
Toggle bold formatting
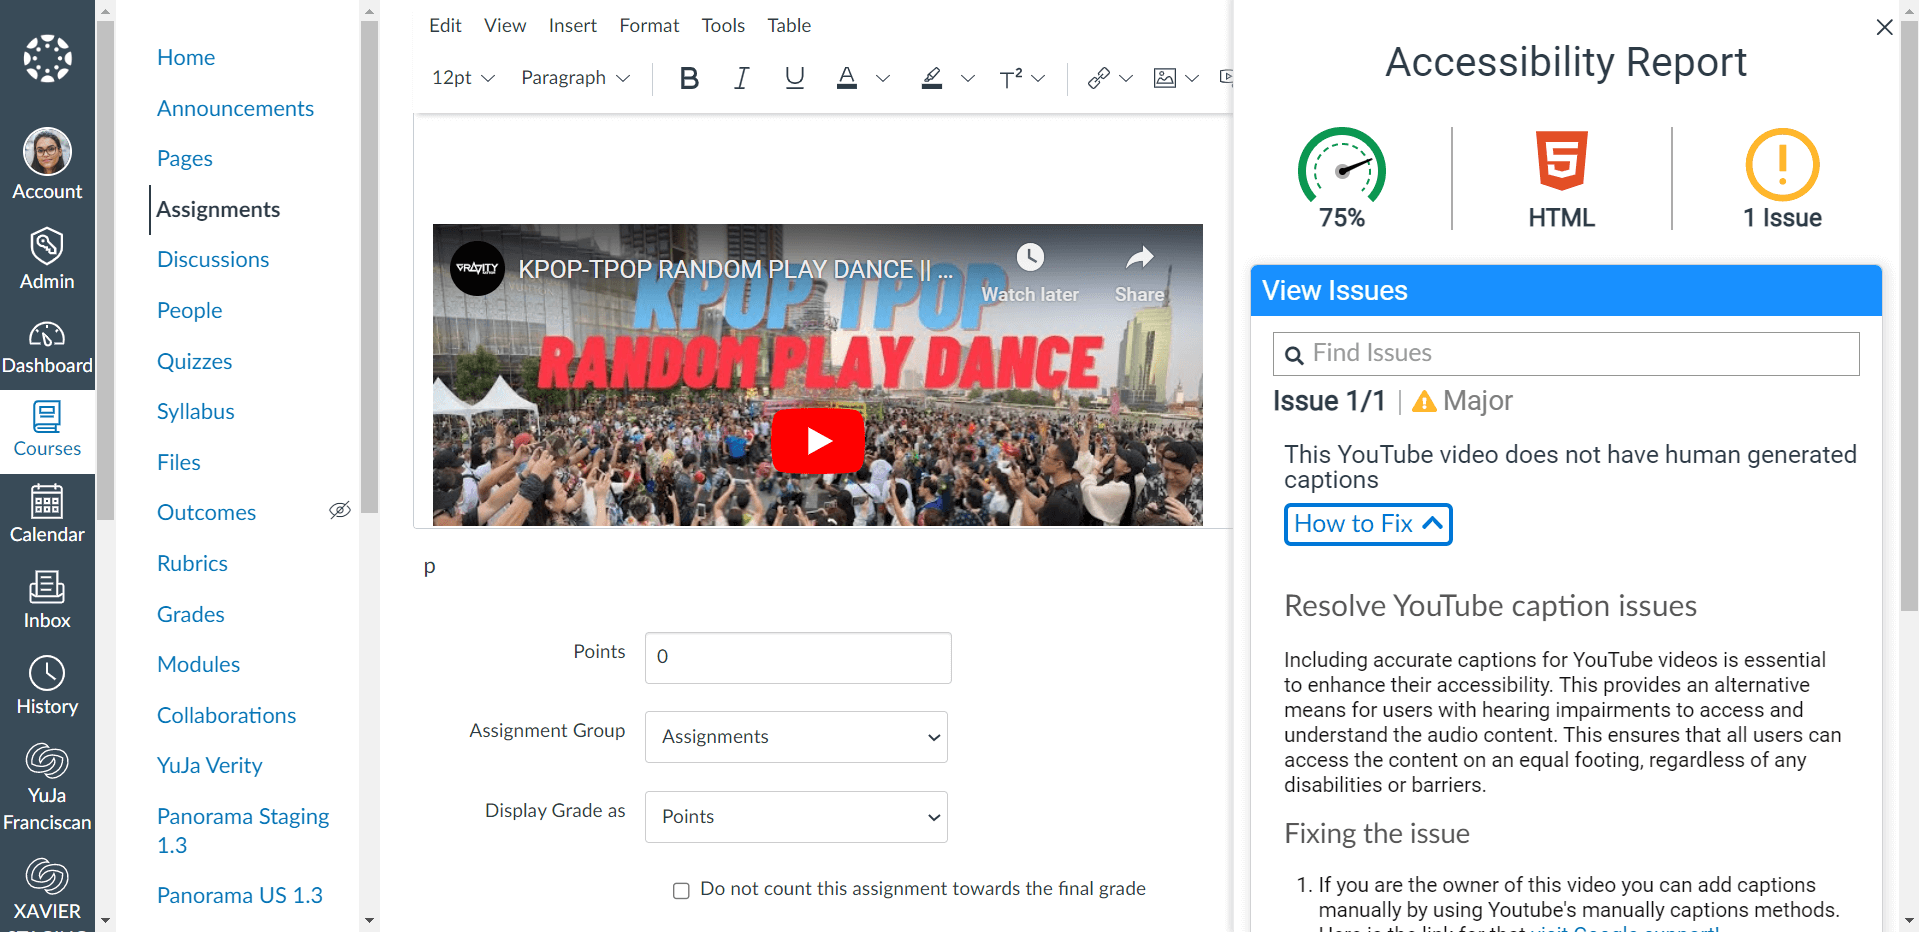point(689,78)
